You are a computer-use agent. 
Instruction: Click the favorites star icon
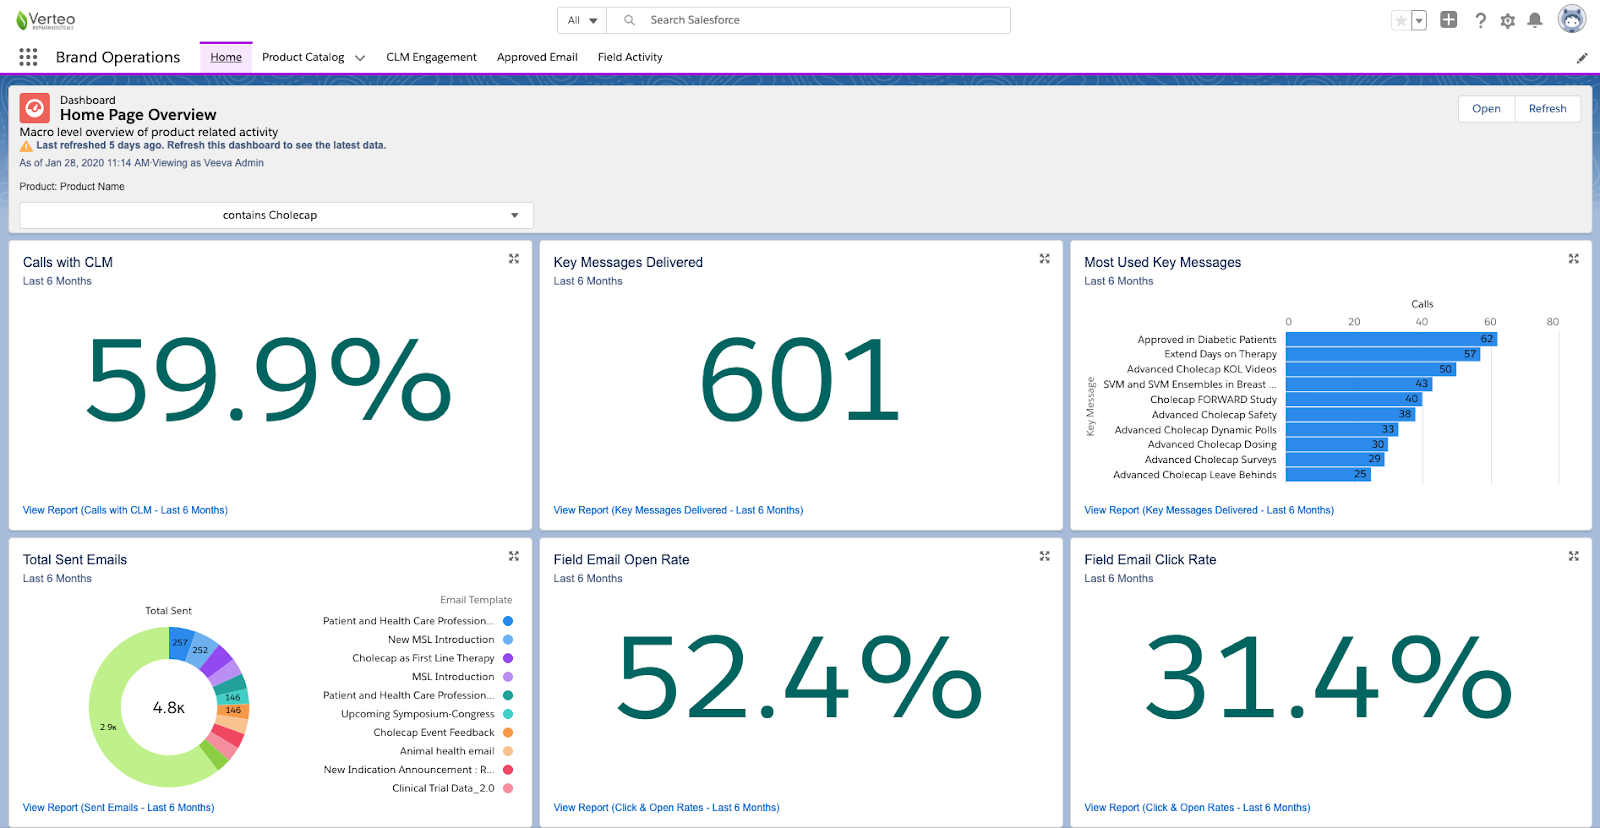(1401, 21)
